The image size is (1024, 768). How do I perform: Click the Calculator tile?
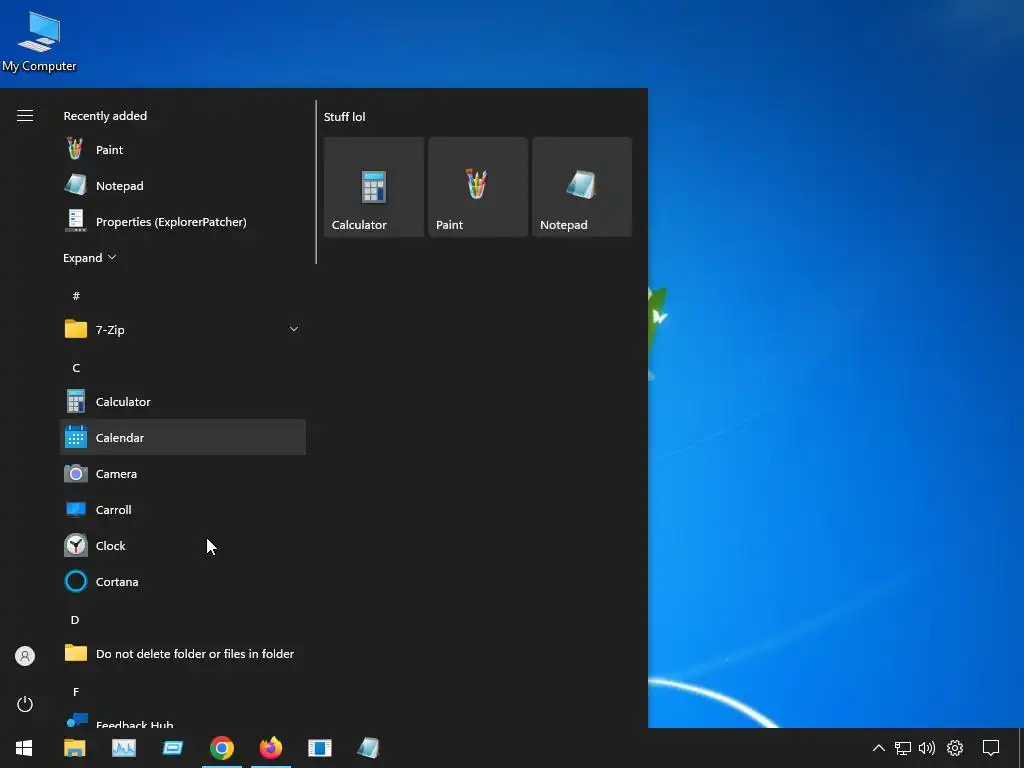click(374, 187)
